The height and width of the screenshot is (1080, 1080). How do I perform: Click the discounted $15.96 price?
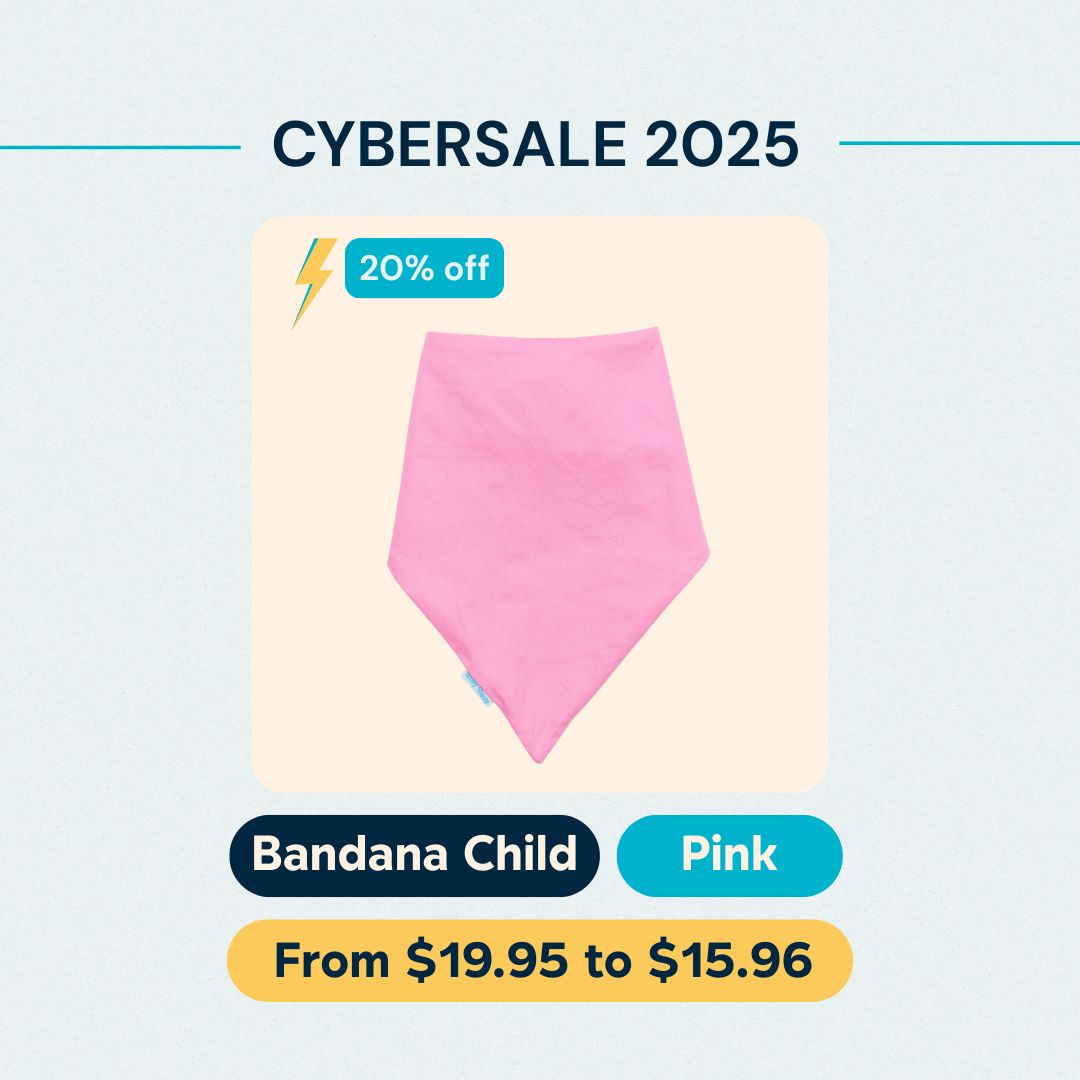coord(729,961)
